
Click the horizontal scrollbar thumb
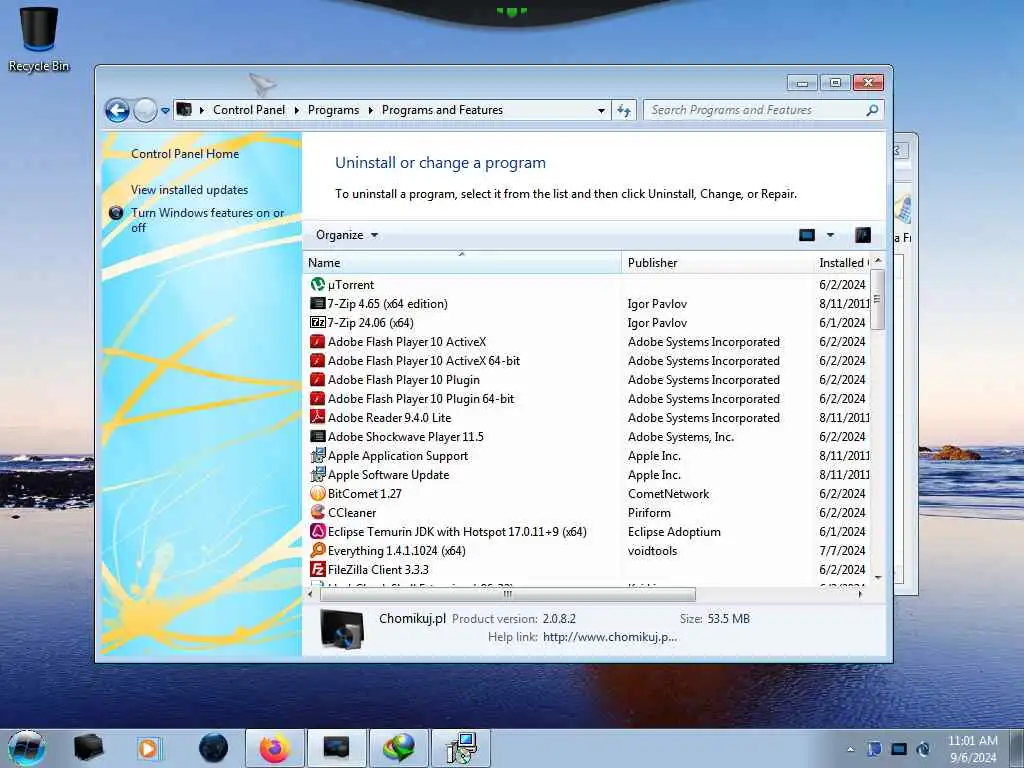point(507,594)
